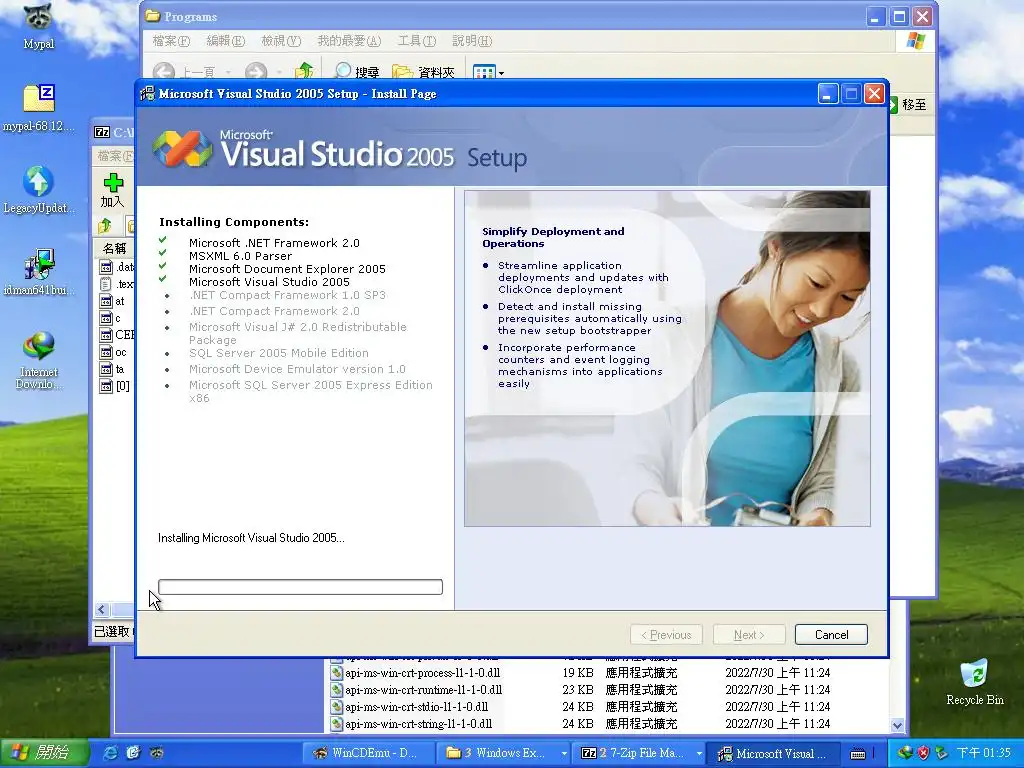The image size is (1024, 768).
Task: Click the first system tray network icon
Action: [904, 753]
